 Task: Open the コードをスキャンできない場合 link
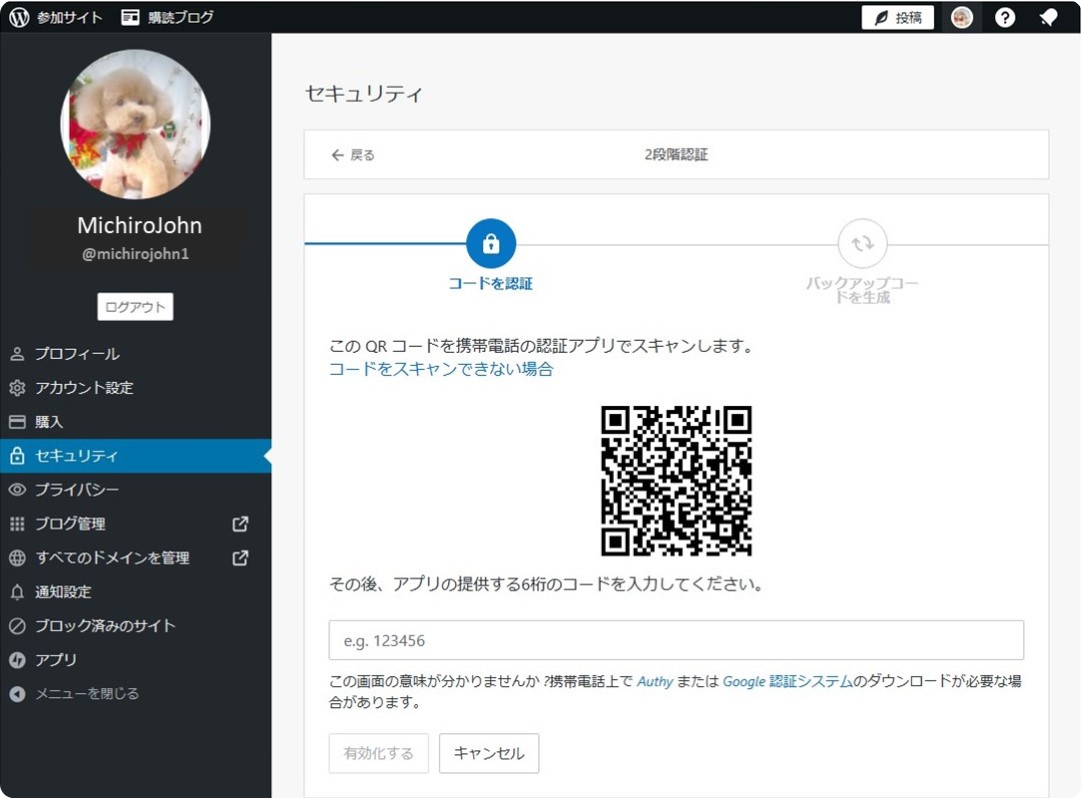[x=444, y=369]
